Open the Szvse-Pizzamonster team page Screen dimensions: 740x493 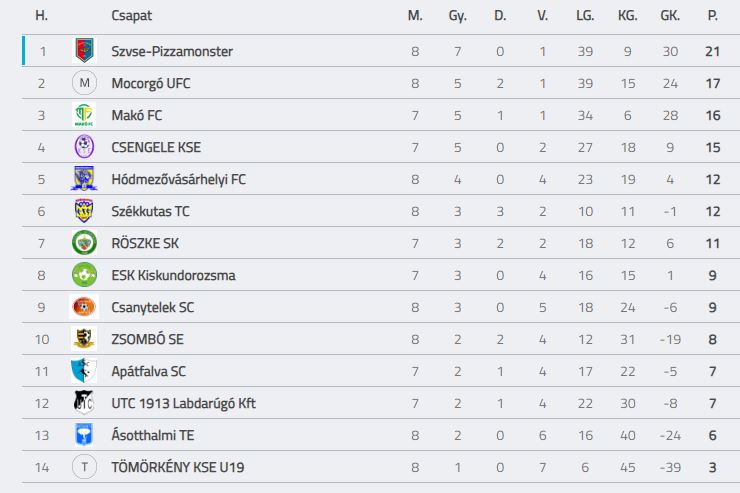[171, 51]
